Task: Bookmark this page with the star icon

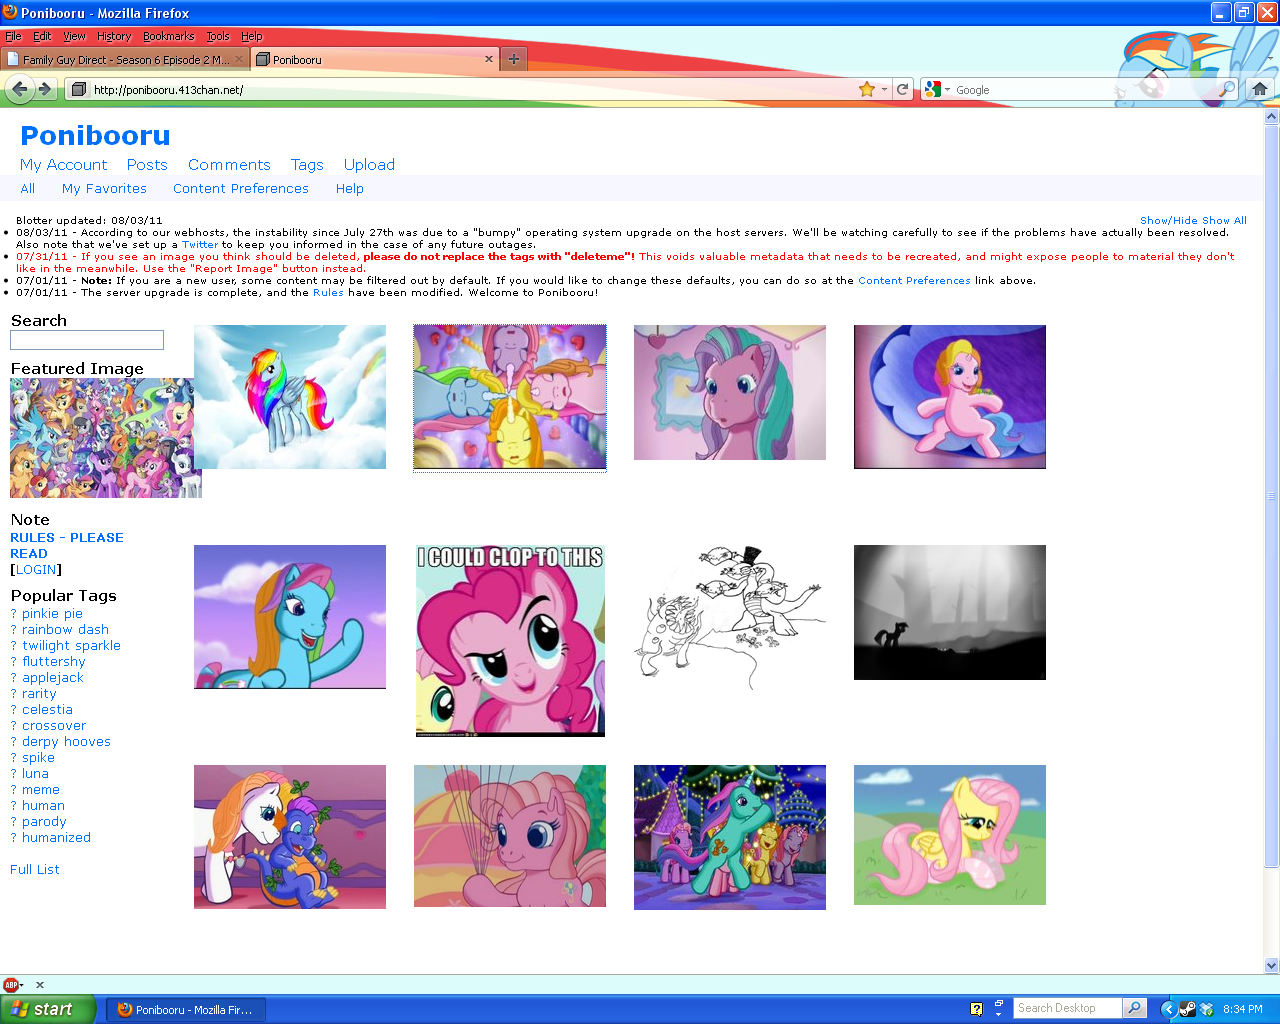Action: click(866, 89)
